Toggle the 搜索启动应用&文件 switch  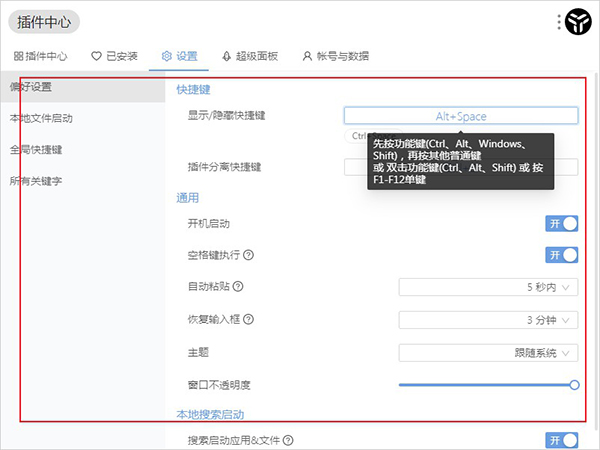[x=561, y=440]
